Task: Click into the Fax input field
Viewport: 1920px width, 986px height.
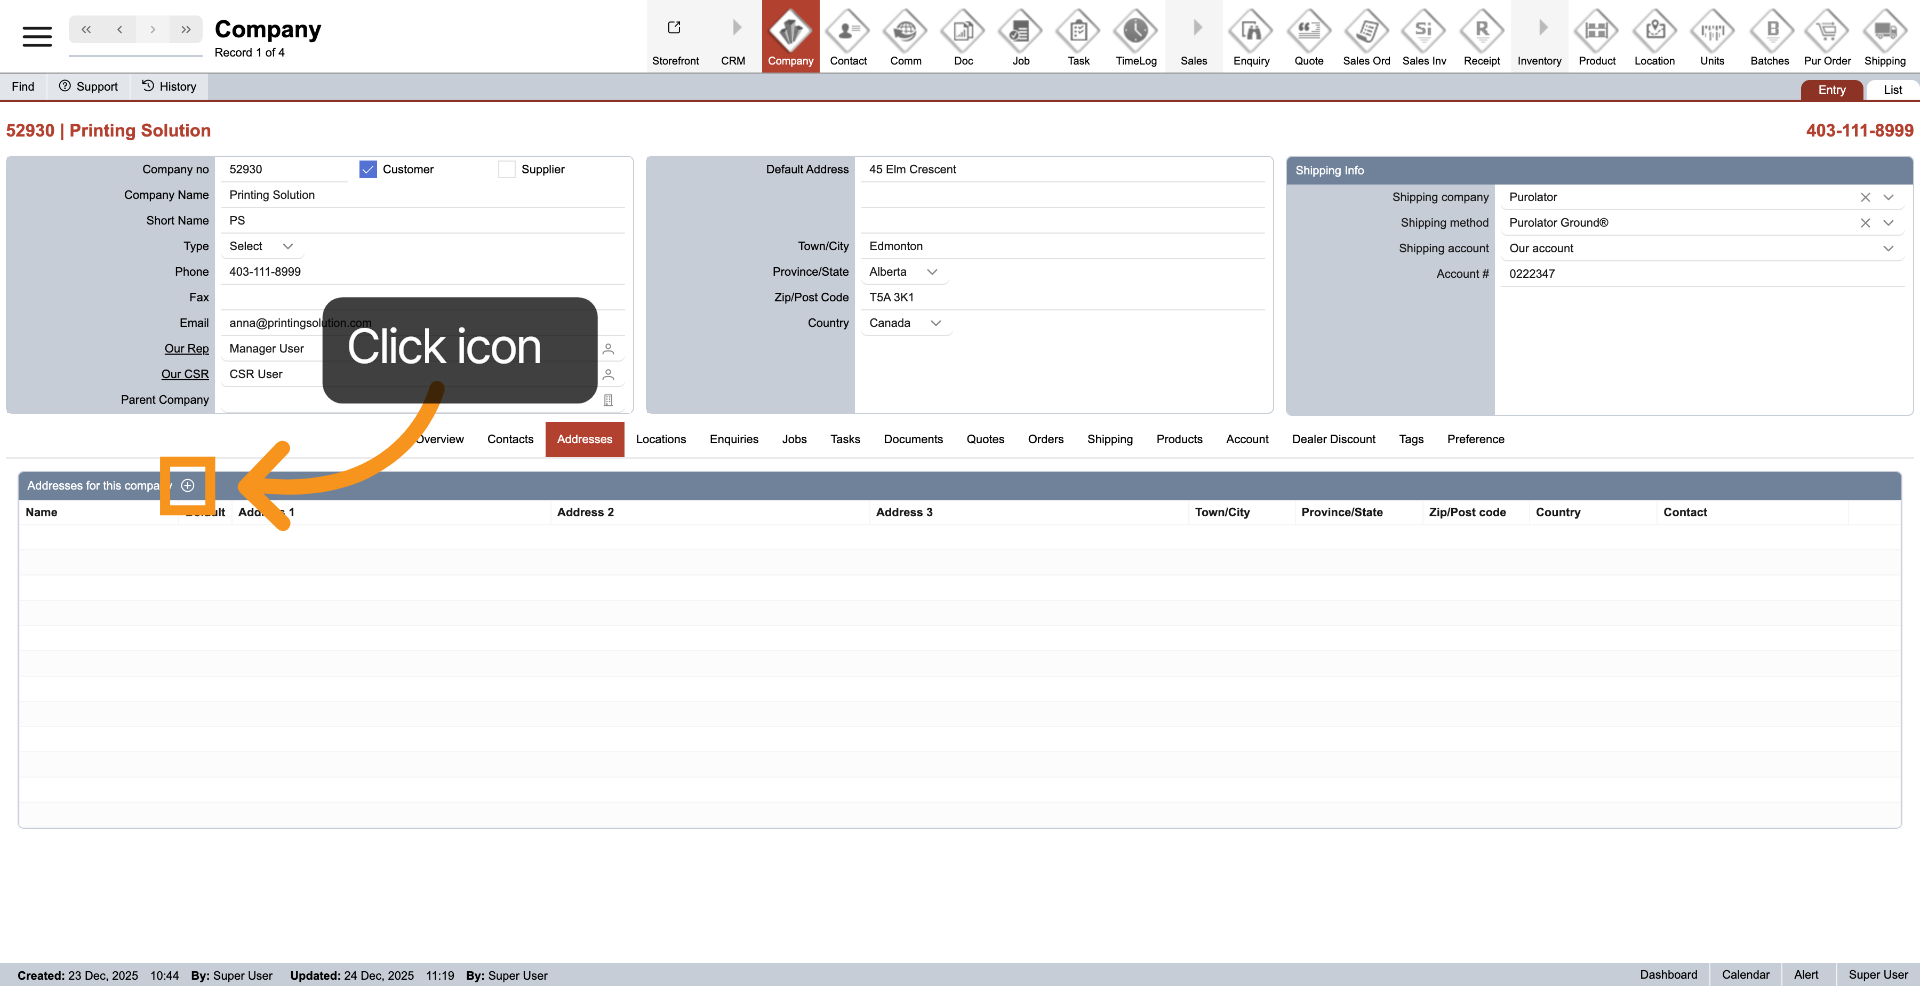Action: pos(420,298)
